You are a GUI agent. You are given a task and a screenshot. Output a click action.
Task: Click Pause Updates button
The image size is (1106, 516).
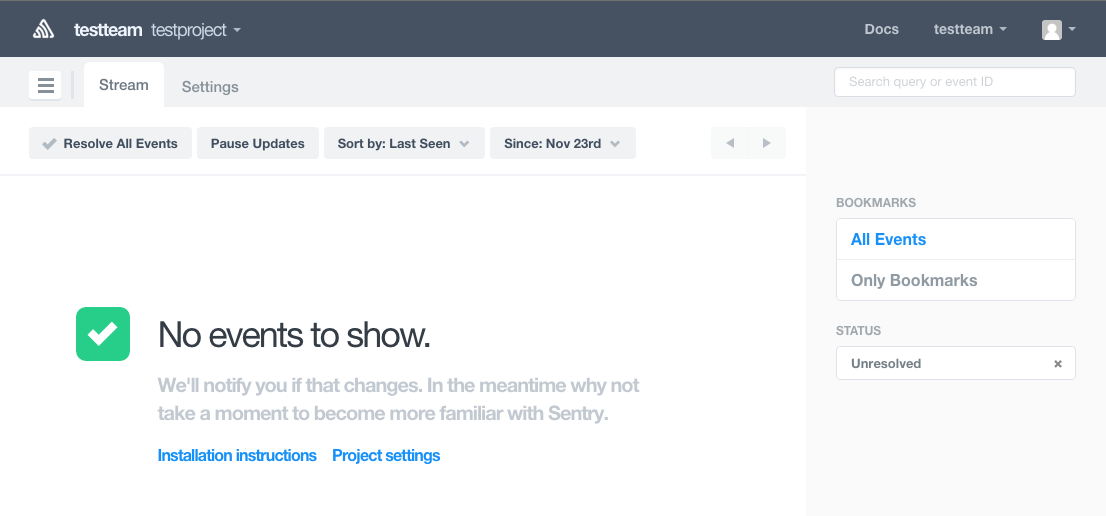[x=257, y=143]
